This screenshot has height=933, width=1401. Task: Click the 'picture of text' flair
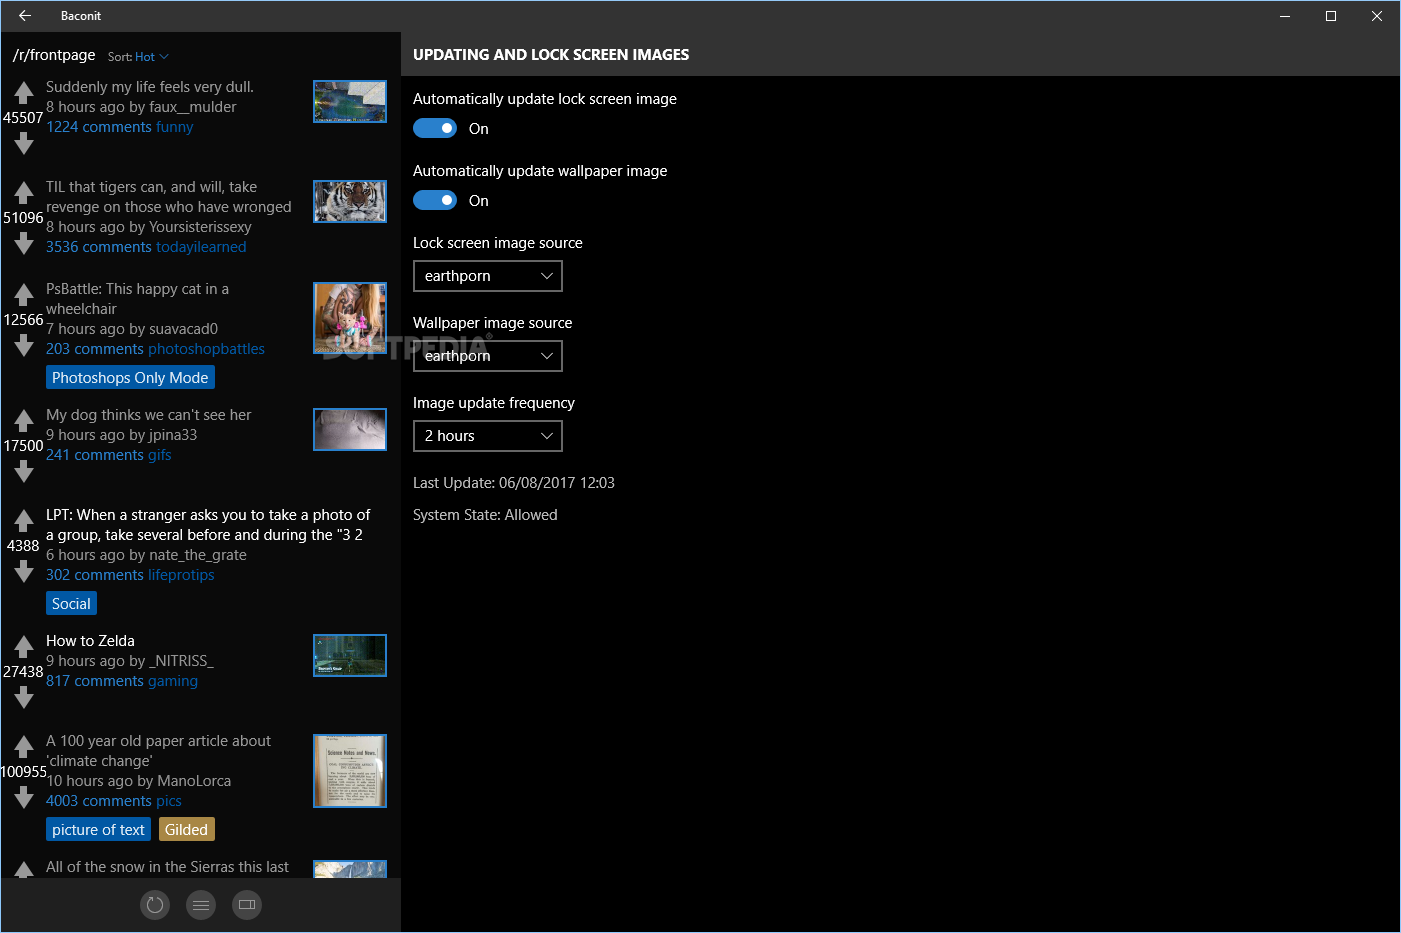pyautogui.click(x=98, y=830)
